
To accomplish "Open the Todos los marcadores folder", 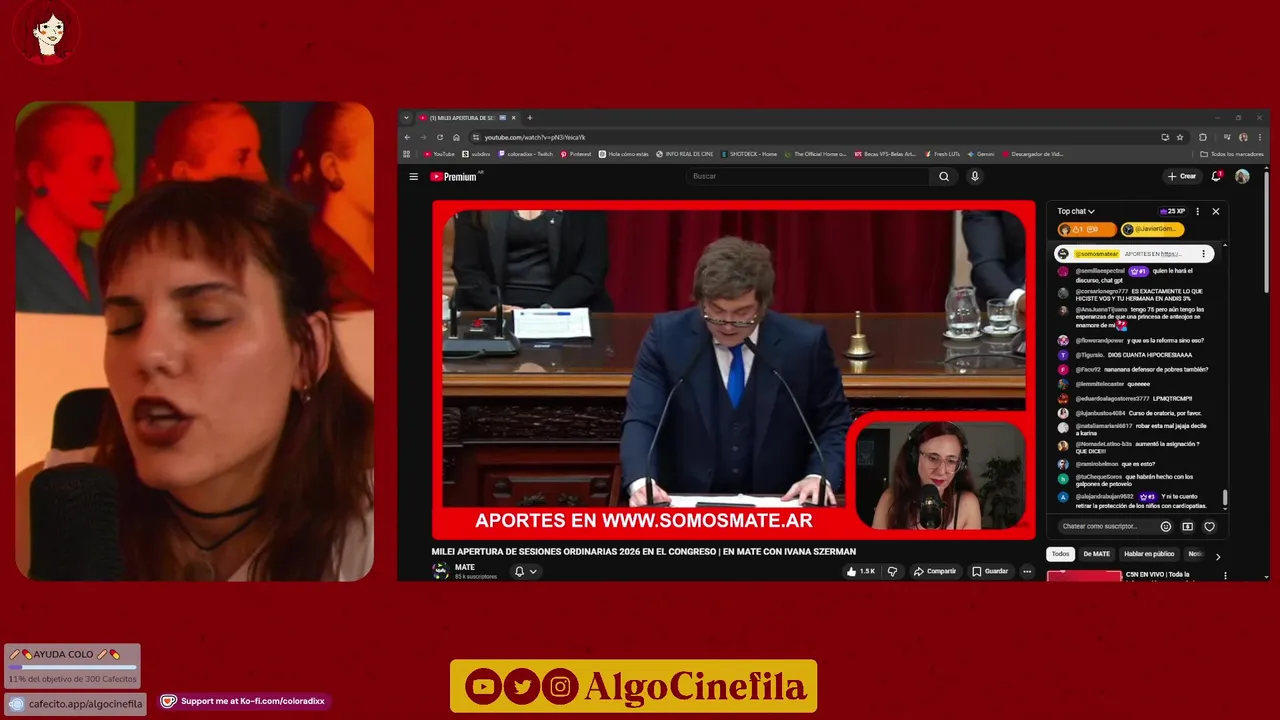I will (x=1232, y=154).
